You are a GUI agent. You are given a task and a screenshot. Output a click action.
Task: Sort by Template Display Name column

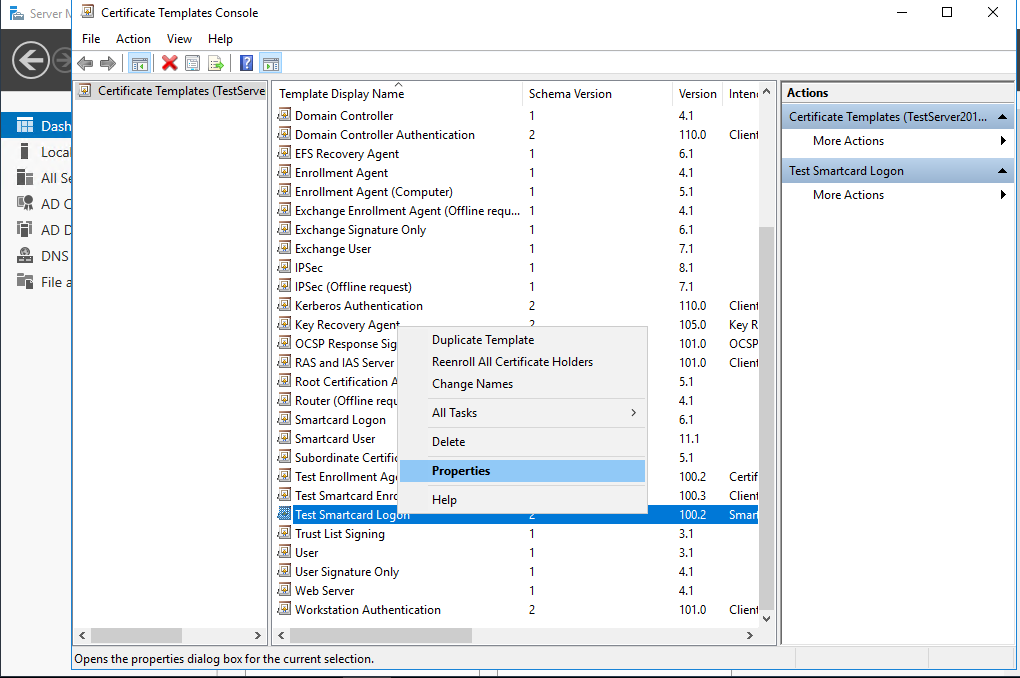(341, 94)
